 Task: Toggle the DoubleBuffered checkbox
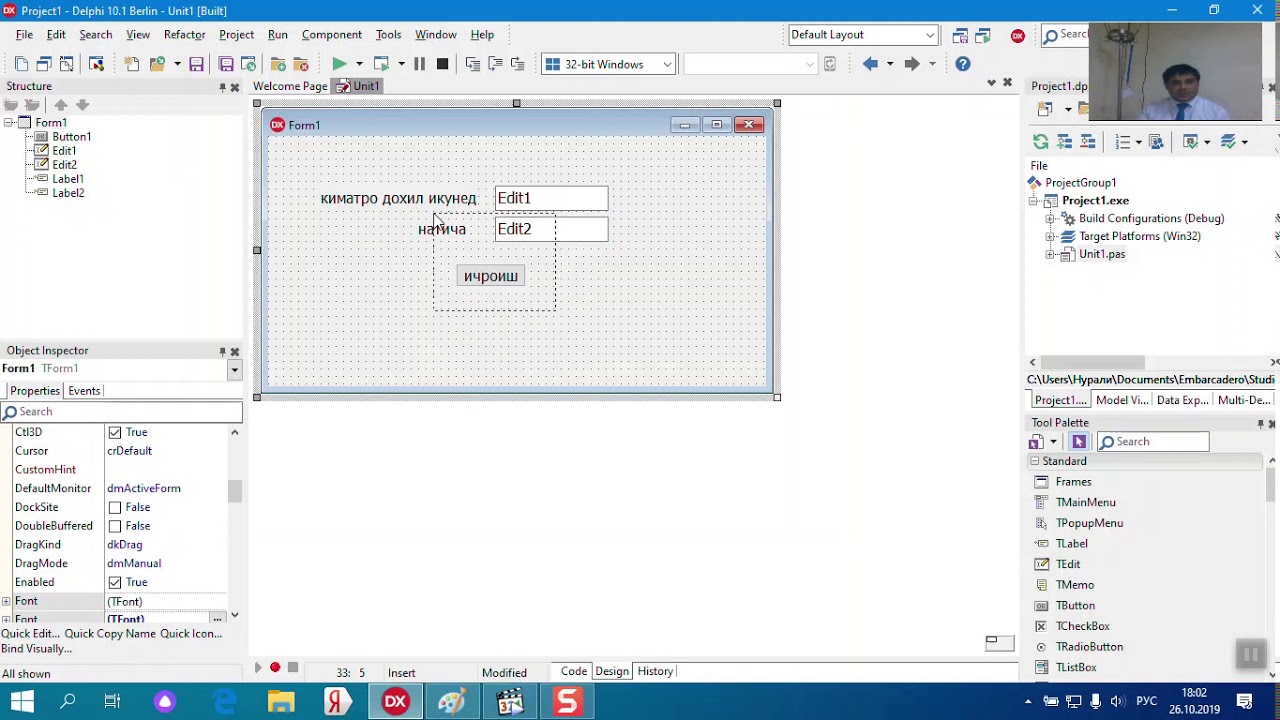pyautogui.click(x=115, y=526)
